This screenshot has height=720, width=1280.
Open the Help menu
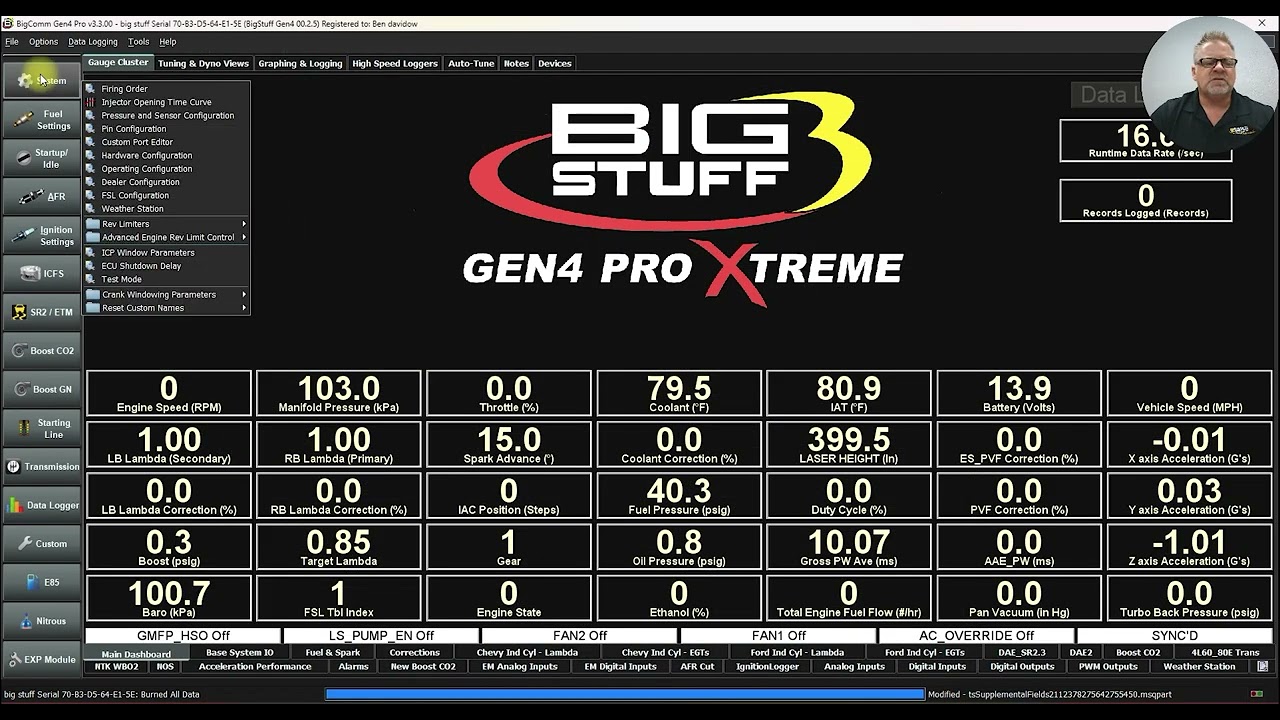click(168, 42)
